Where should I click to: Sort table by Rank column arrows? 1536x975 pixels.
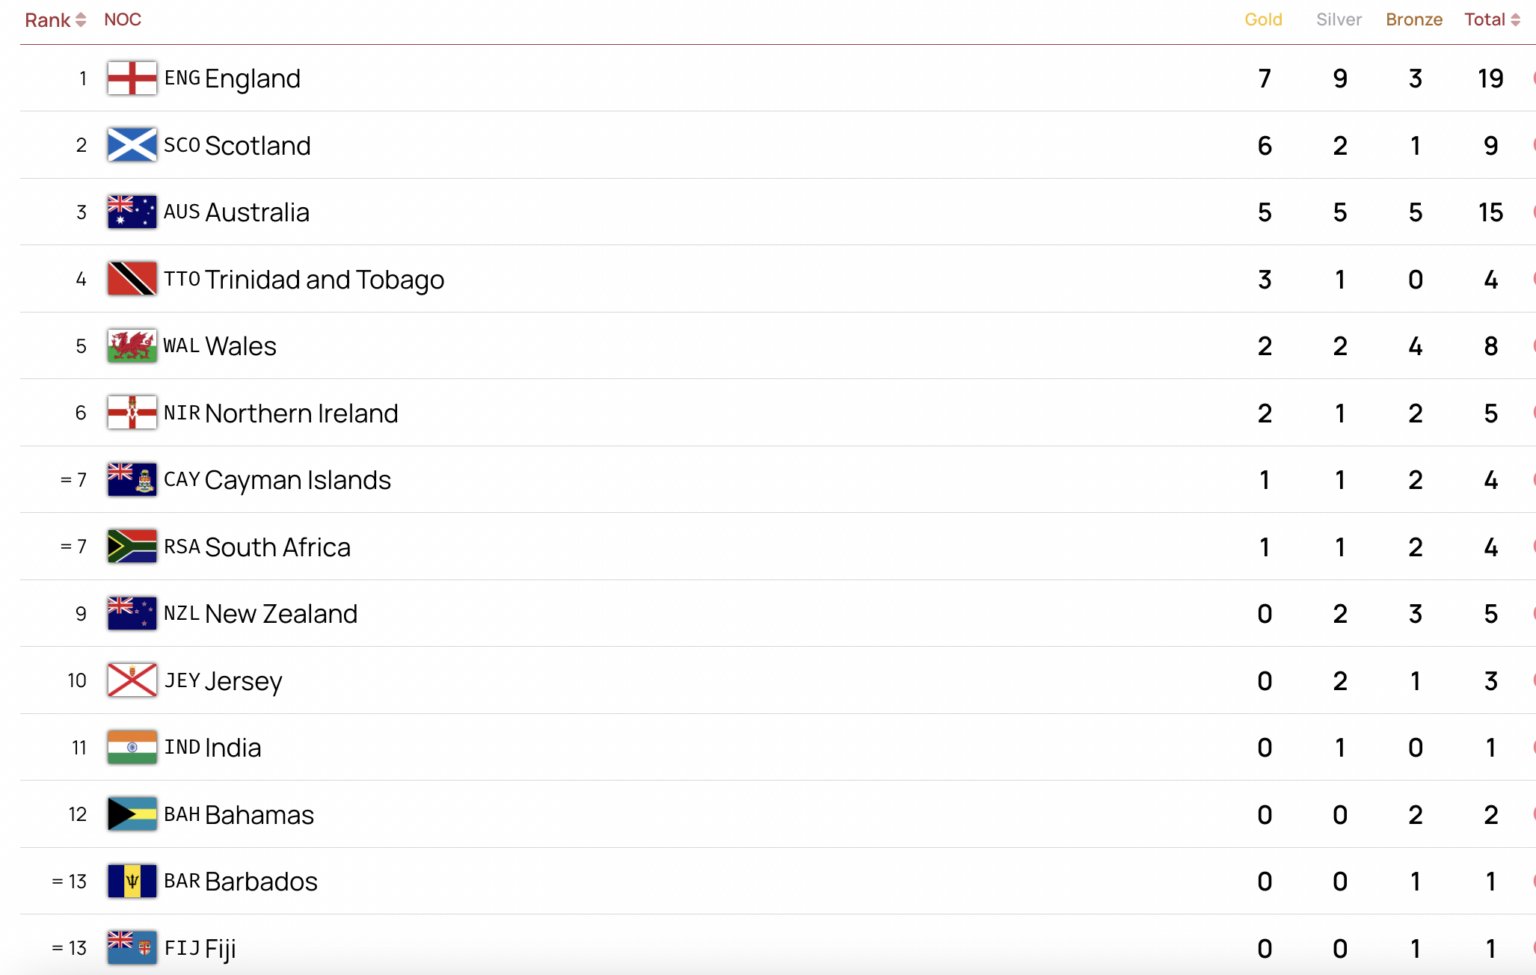tap(81, 20)
